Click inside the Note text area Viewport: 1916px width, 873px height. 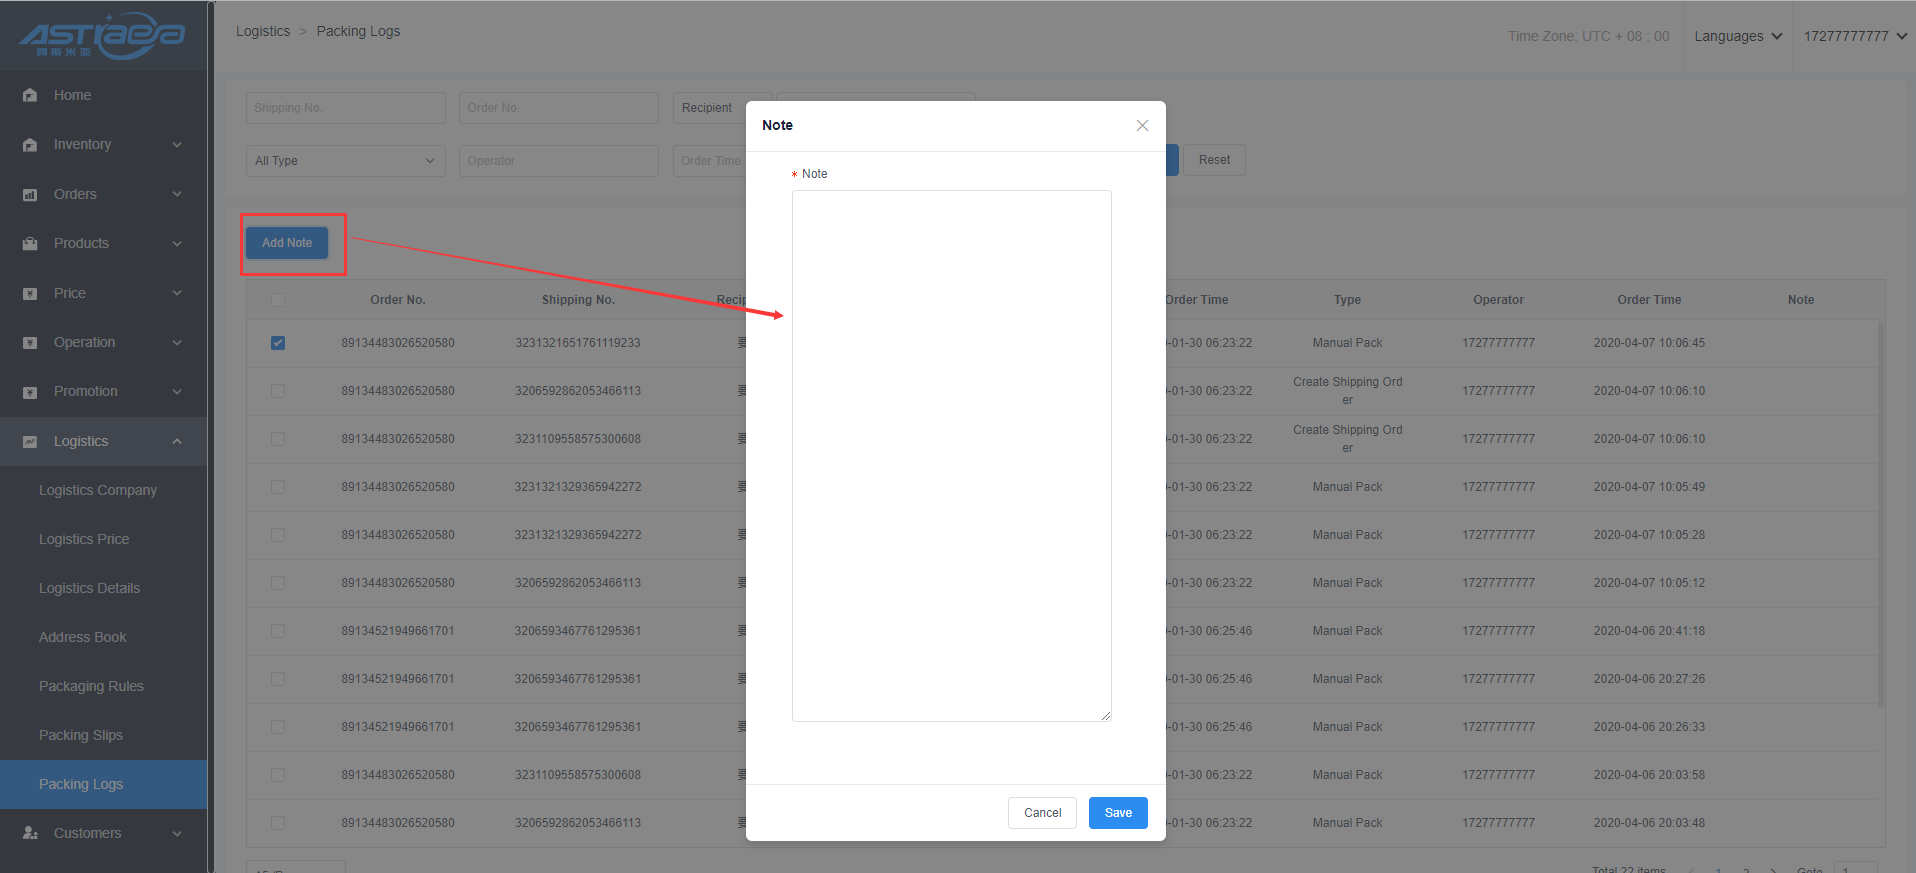point(951,455)
